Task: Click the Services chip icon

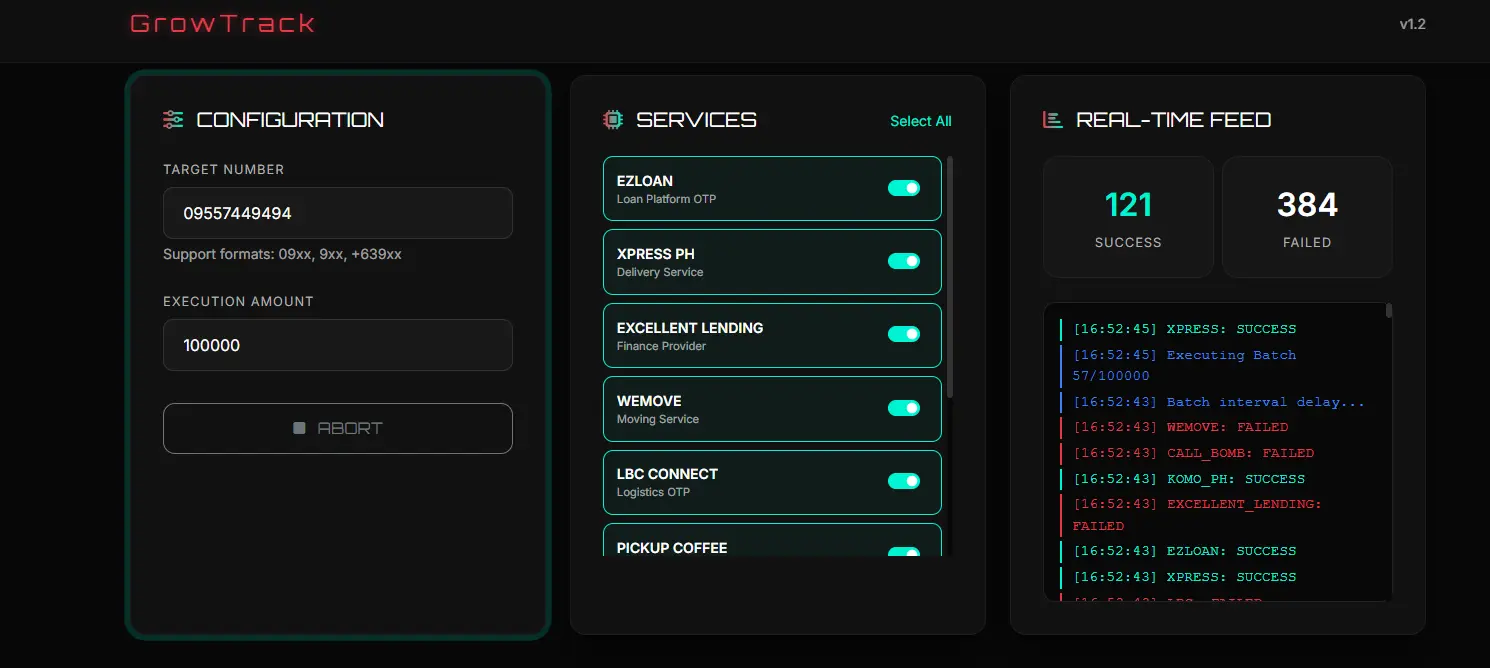Action: click(x=613, y=120)
